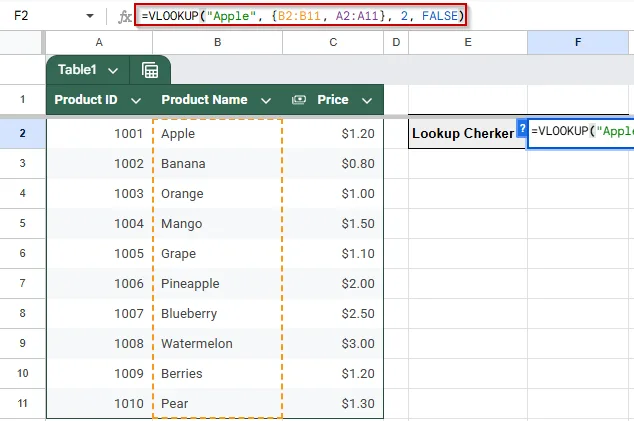Click the $1.30 price cell
The width and height of the screenshot is (634, 421).
pos(333,403)
